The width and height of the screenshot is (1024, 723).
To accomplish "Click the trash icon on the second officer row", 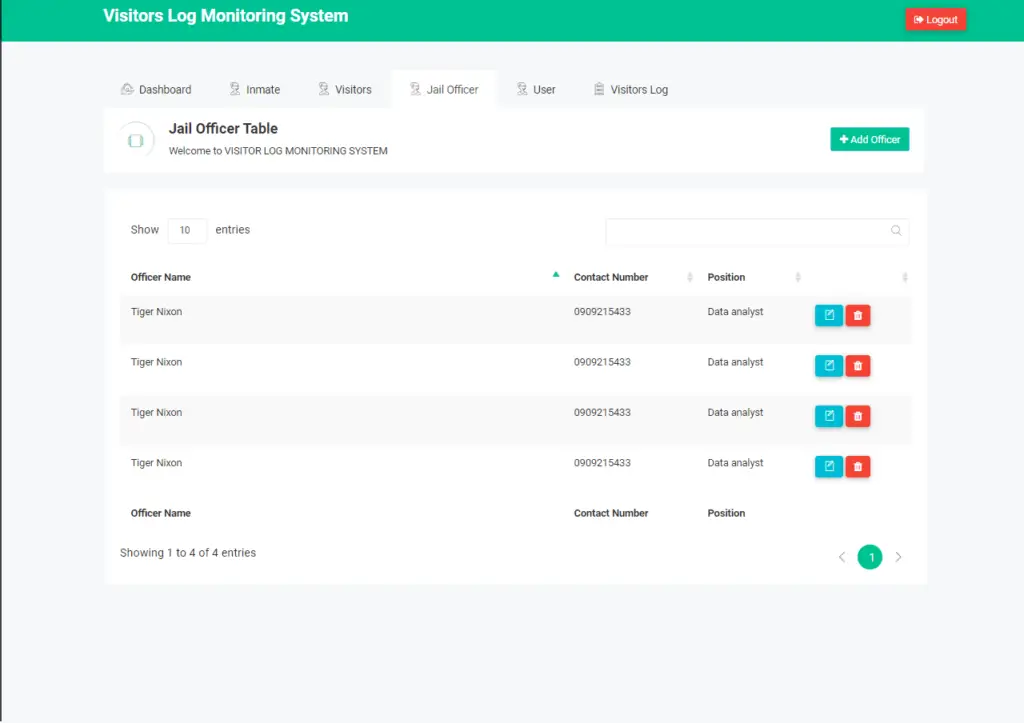I will click(857, 365).
